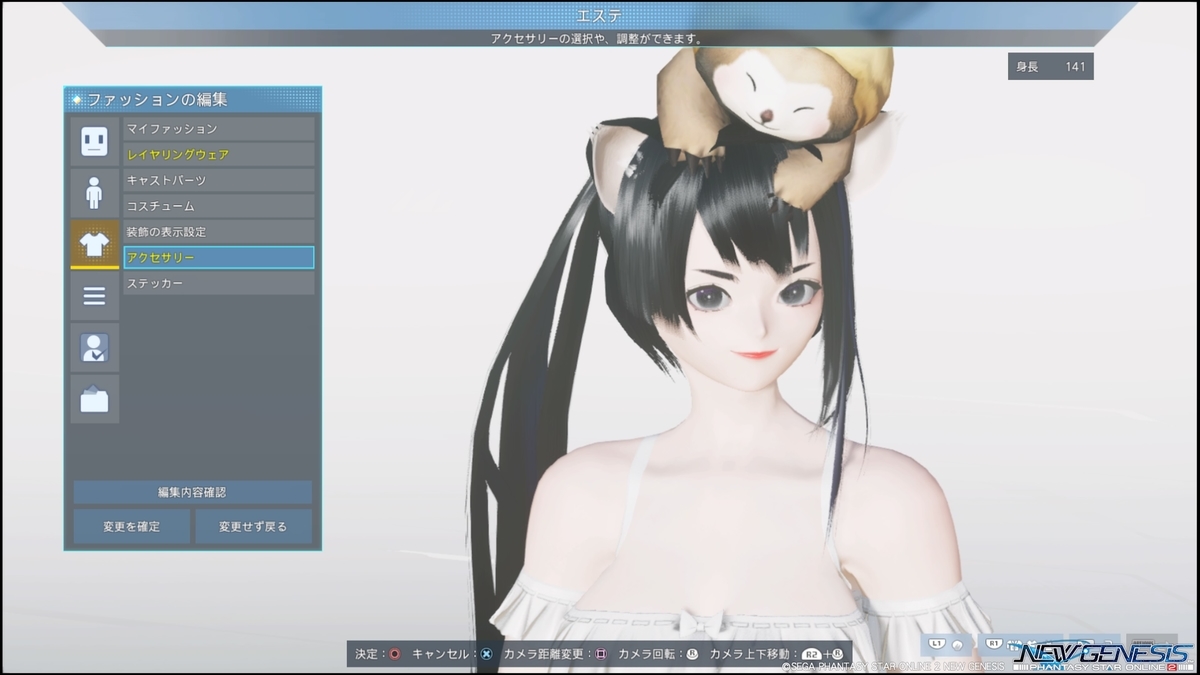
Task: Open 装飾の表示設定 menu entry
Action: [218, 232]
